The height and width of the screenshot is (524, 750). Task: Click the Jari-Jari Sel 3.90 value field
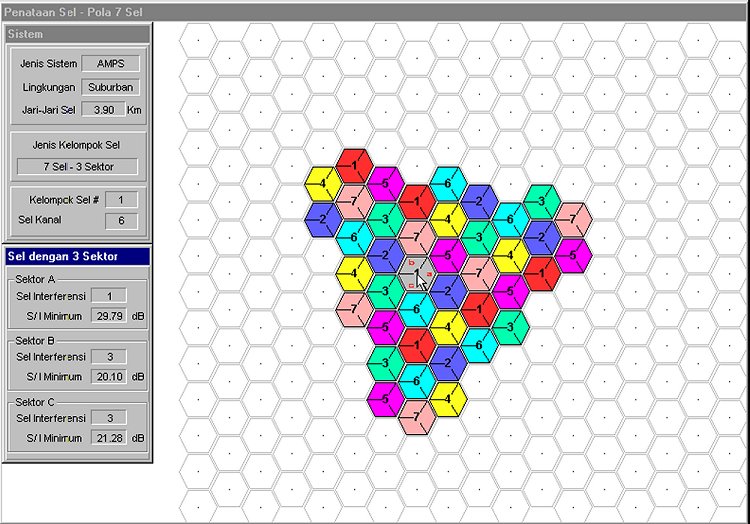click(102, 110)
